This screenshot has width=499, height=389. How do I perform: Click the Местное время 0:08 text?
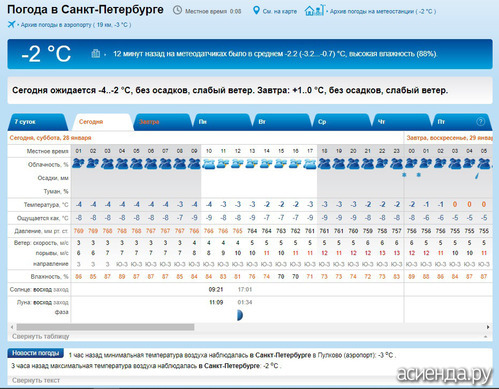click(213, 11)
